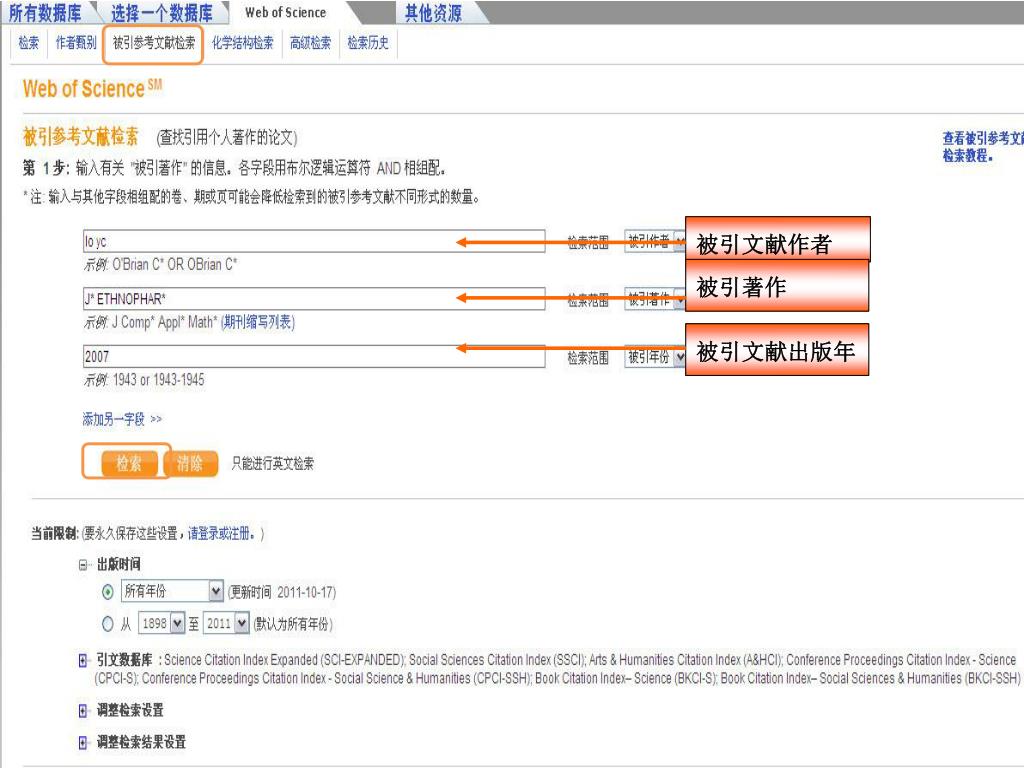Open the 查看被引参考文献检索教程 tutorial link
1024x768 pixels.
click(983, 146)
